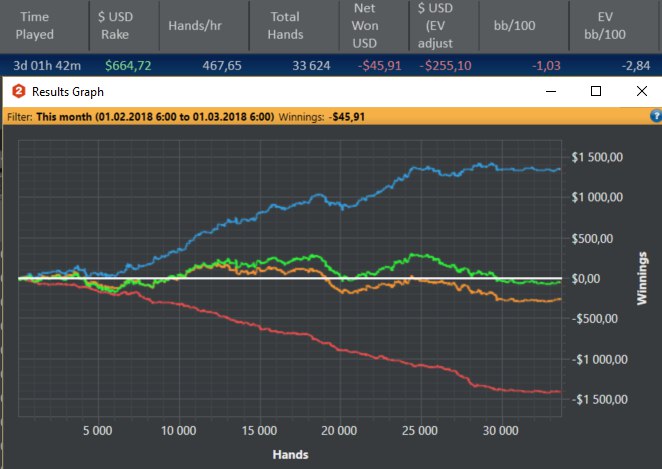Image resolution: width=662 pixels, height=469 pixels.
Task: Click the green winnings line on the graph
Action: (x=416, y=255)
